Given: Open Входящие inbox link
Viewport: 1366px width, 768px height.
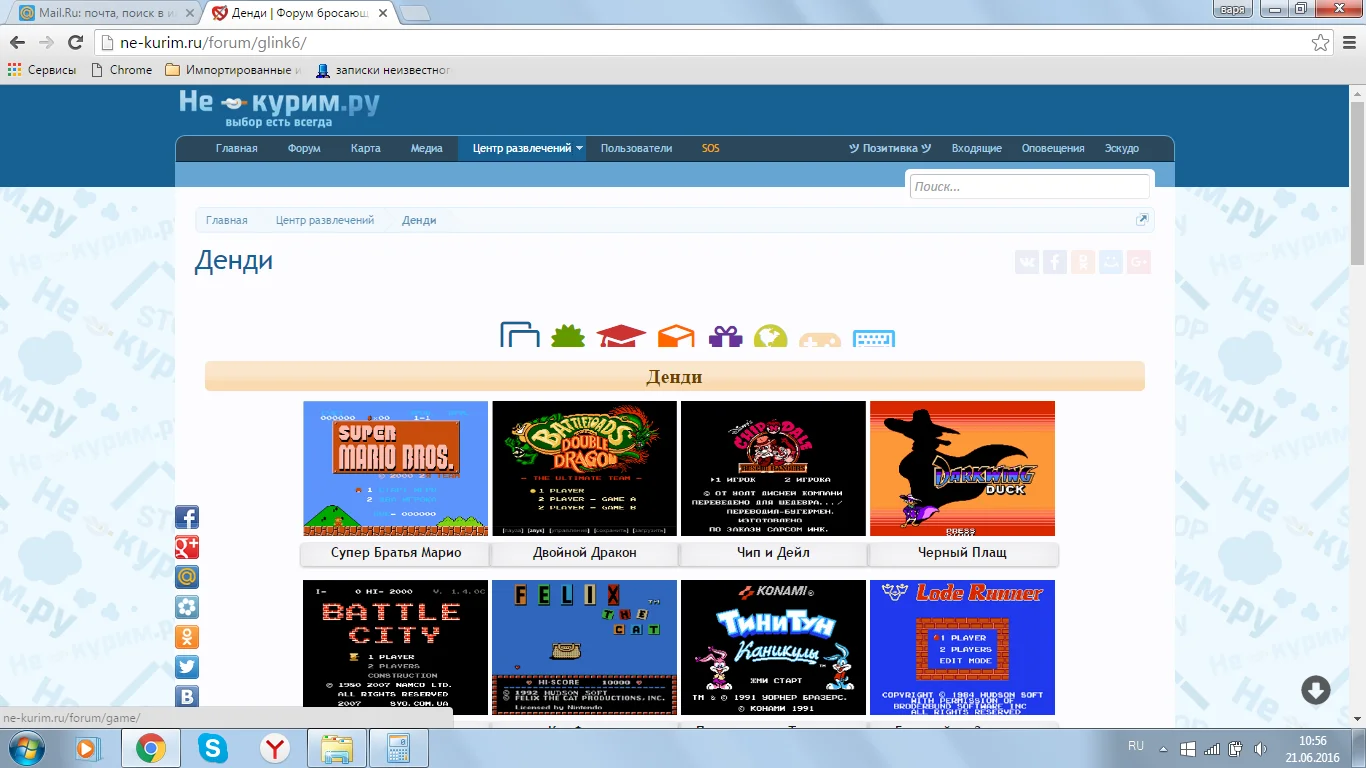Looking at the screenshot, I should (x=976, y=148).
